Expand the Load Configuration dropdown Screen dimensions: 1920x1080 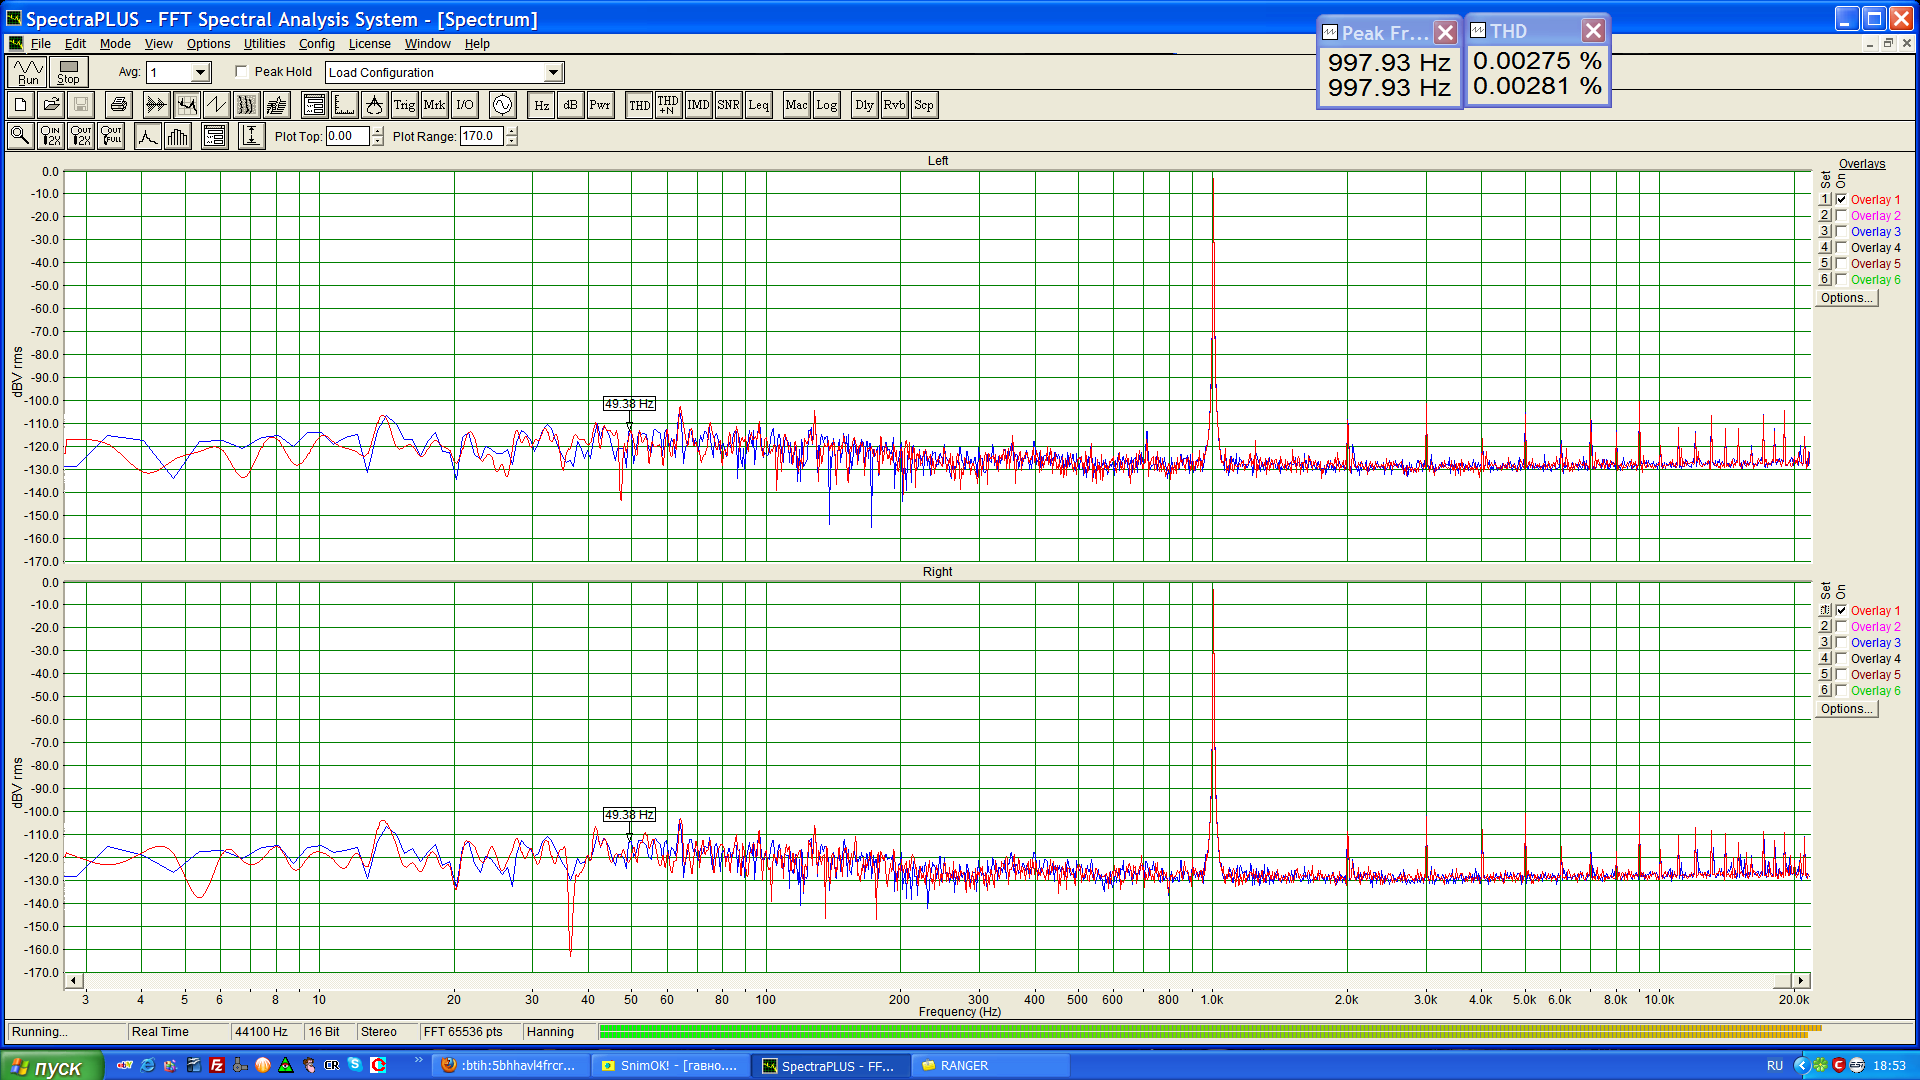[x=553, y=72]
